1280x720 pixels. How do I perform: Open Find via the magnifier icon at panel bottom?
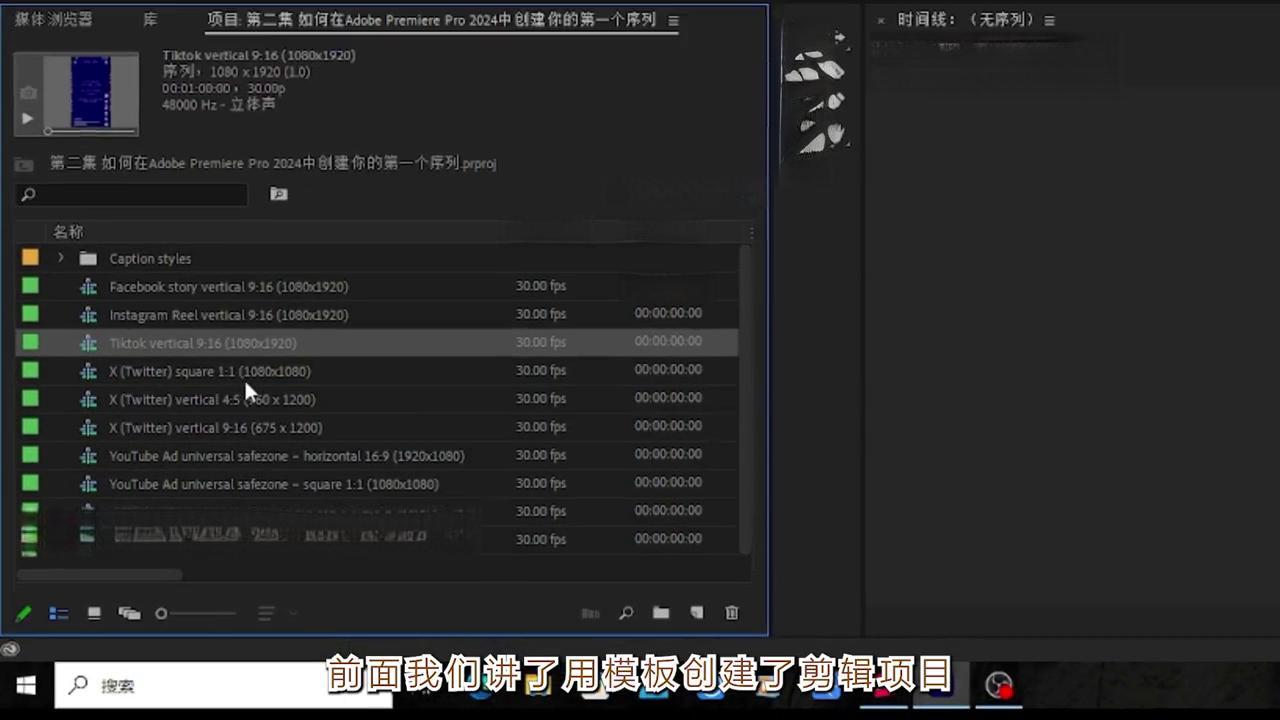(626, 613)
